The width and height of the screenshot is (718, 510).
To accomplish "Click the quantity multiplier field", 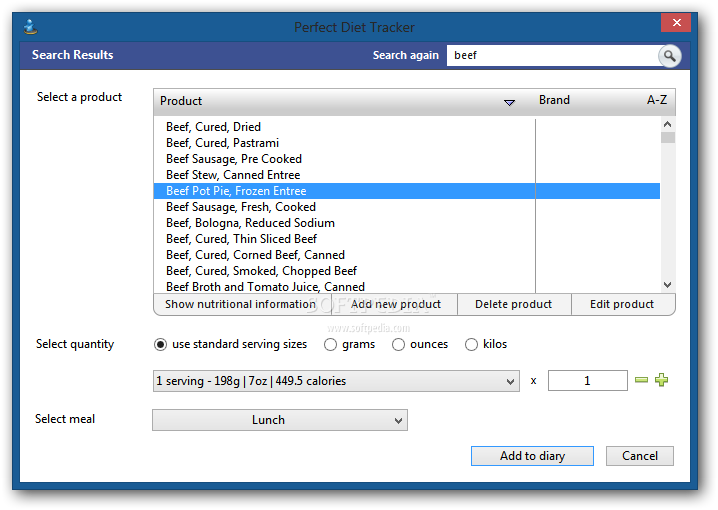I will 587,380.
